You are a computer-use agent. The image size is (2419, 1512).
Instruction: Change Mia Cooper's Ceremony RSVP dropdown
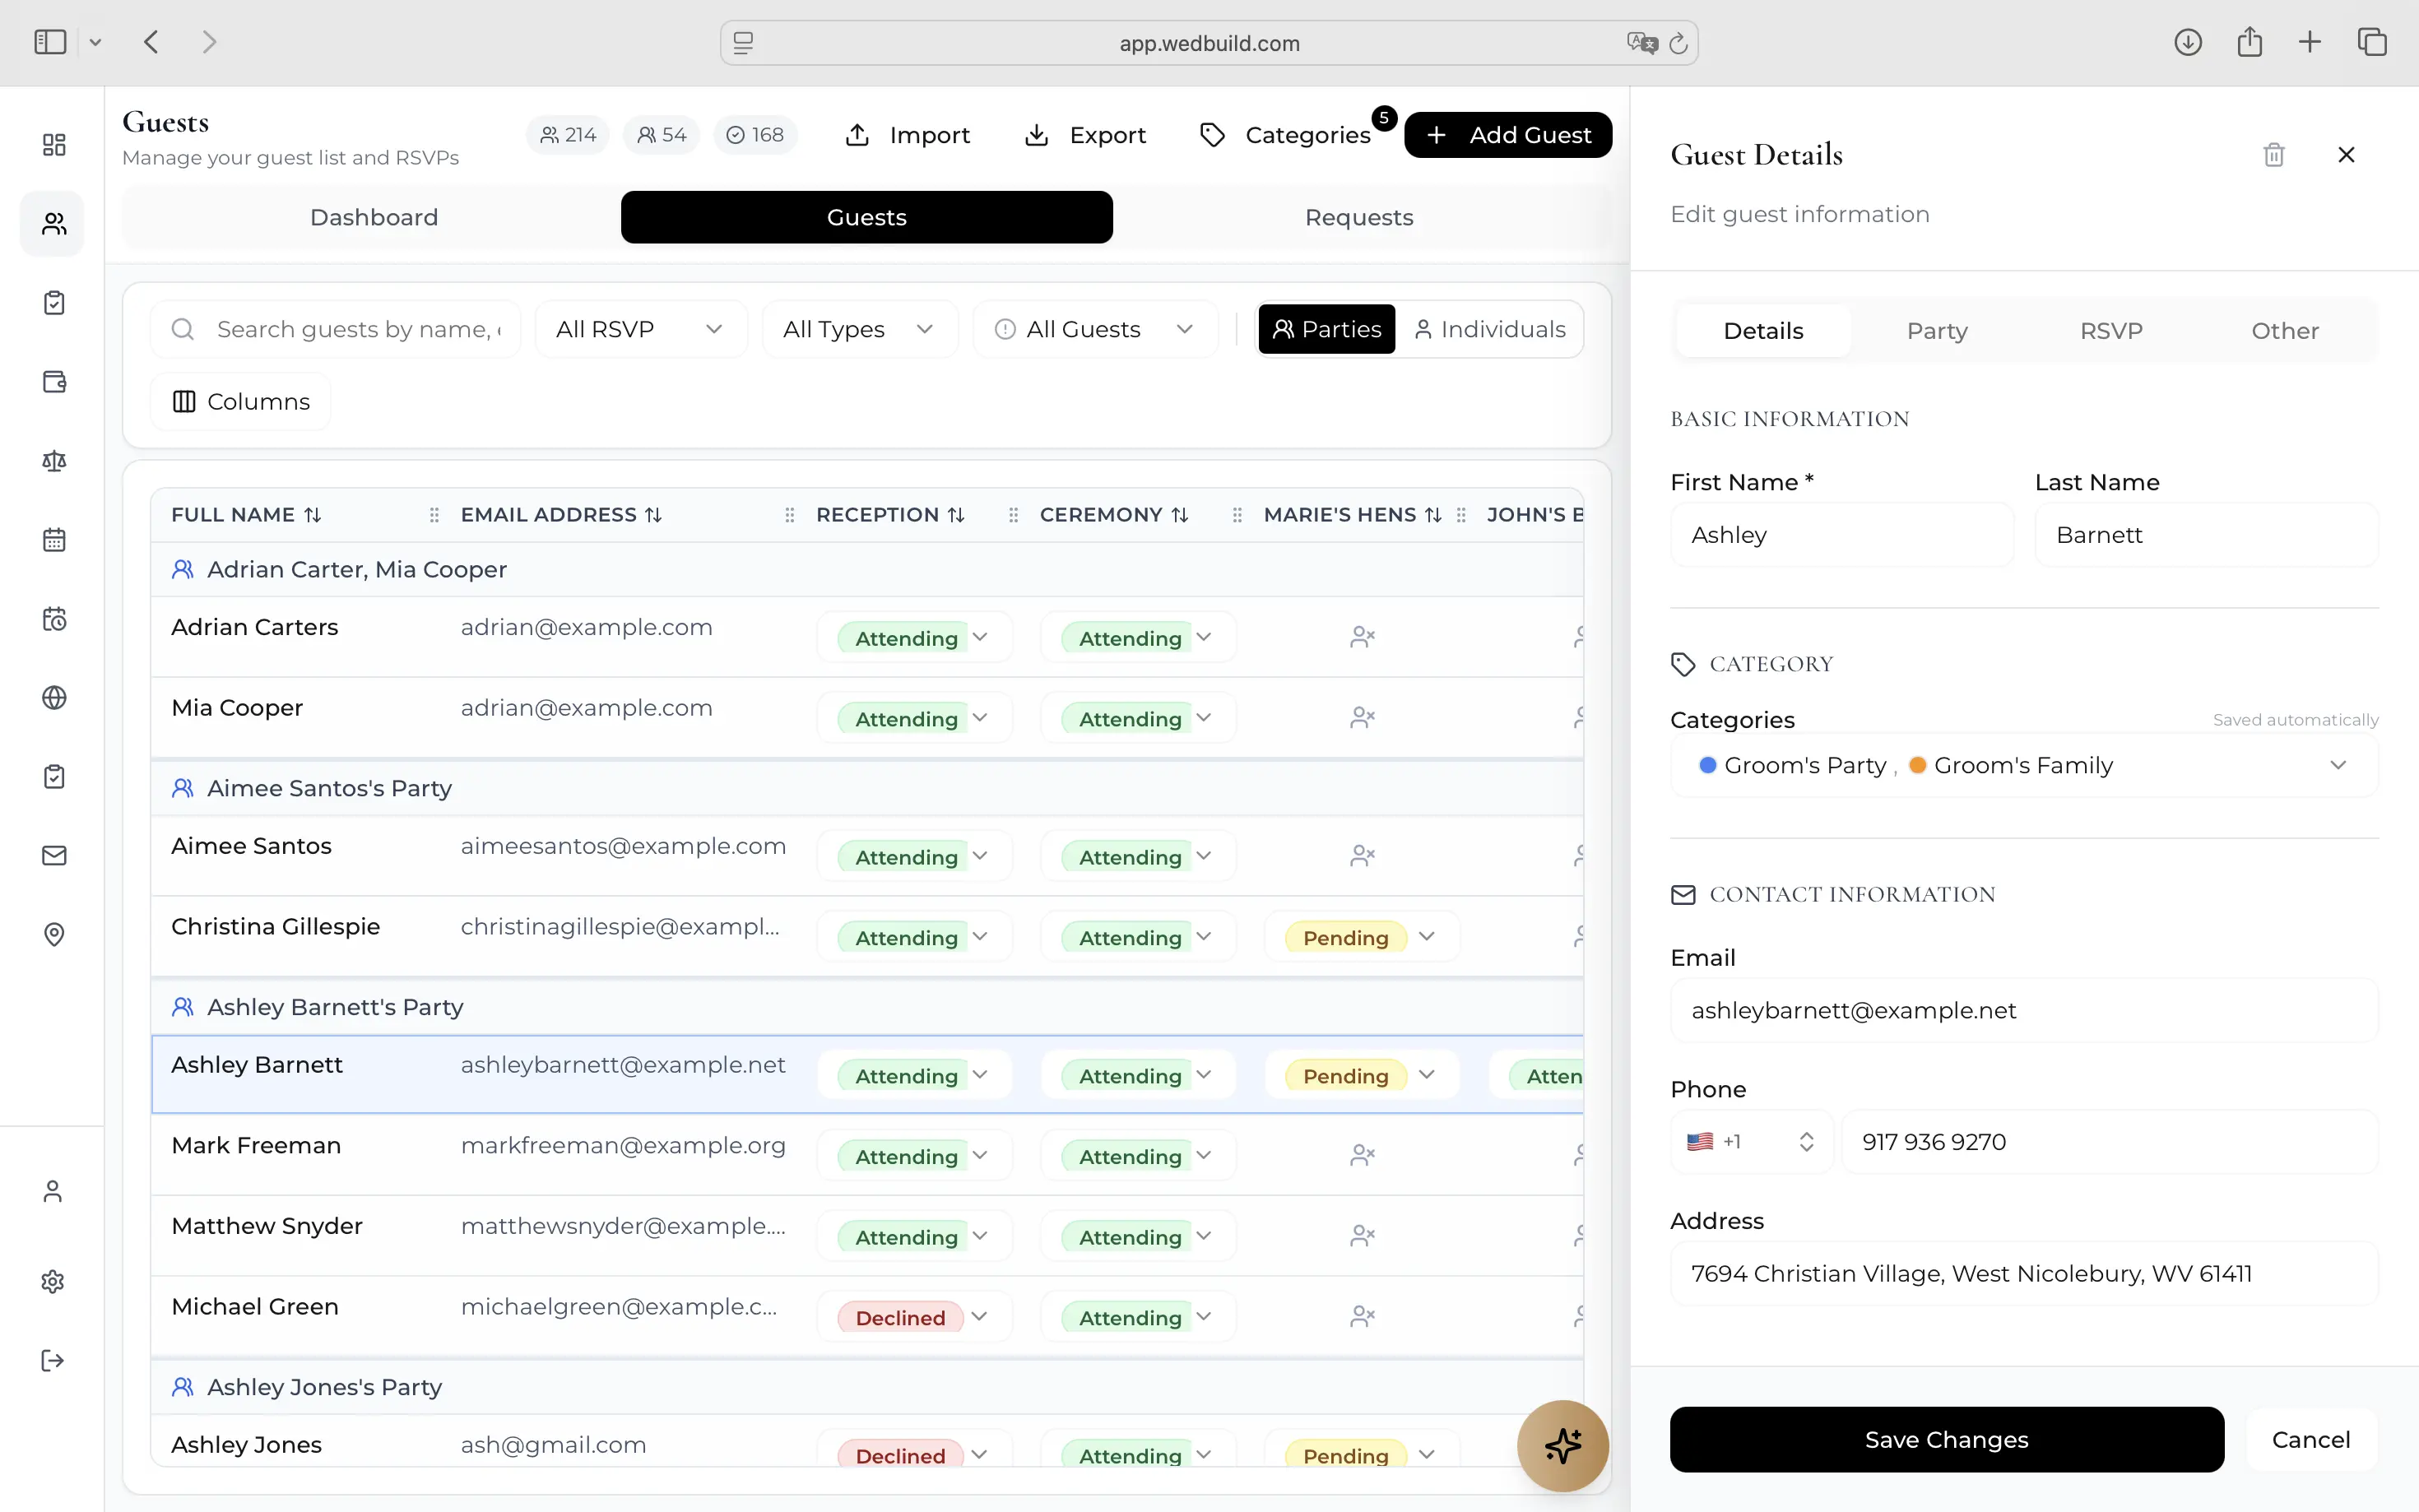click(1138, 718)
